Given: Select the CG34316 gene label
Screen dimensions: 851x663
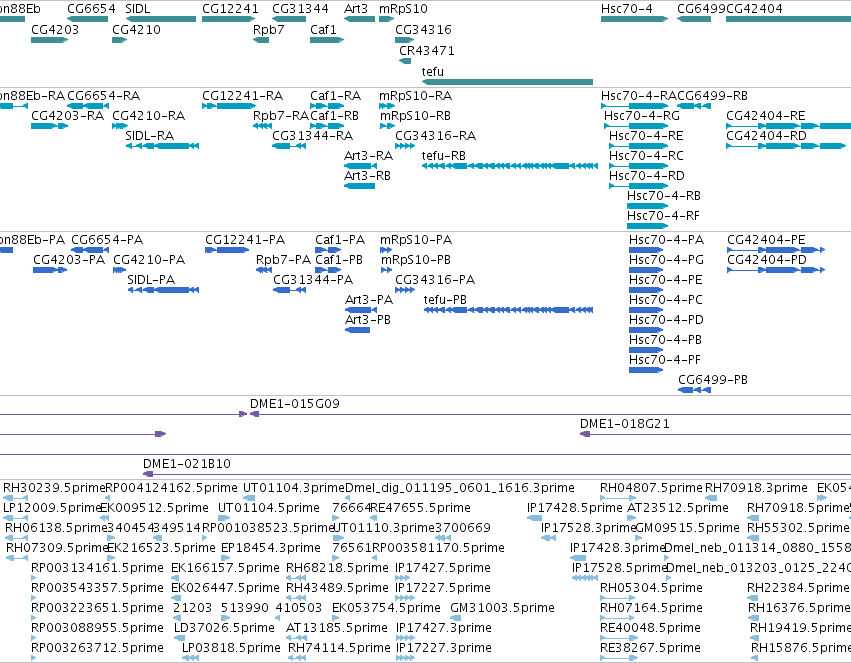Looking at the screenshot, I should click(x=423, y=29).
